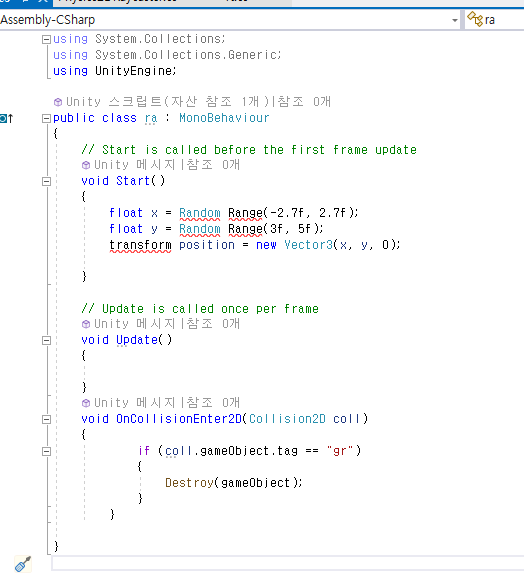The image size is (524, 585).
Task: Click the Unity icon above OnCollisionEnter2D
Action: (x=86, y=403)
